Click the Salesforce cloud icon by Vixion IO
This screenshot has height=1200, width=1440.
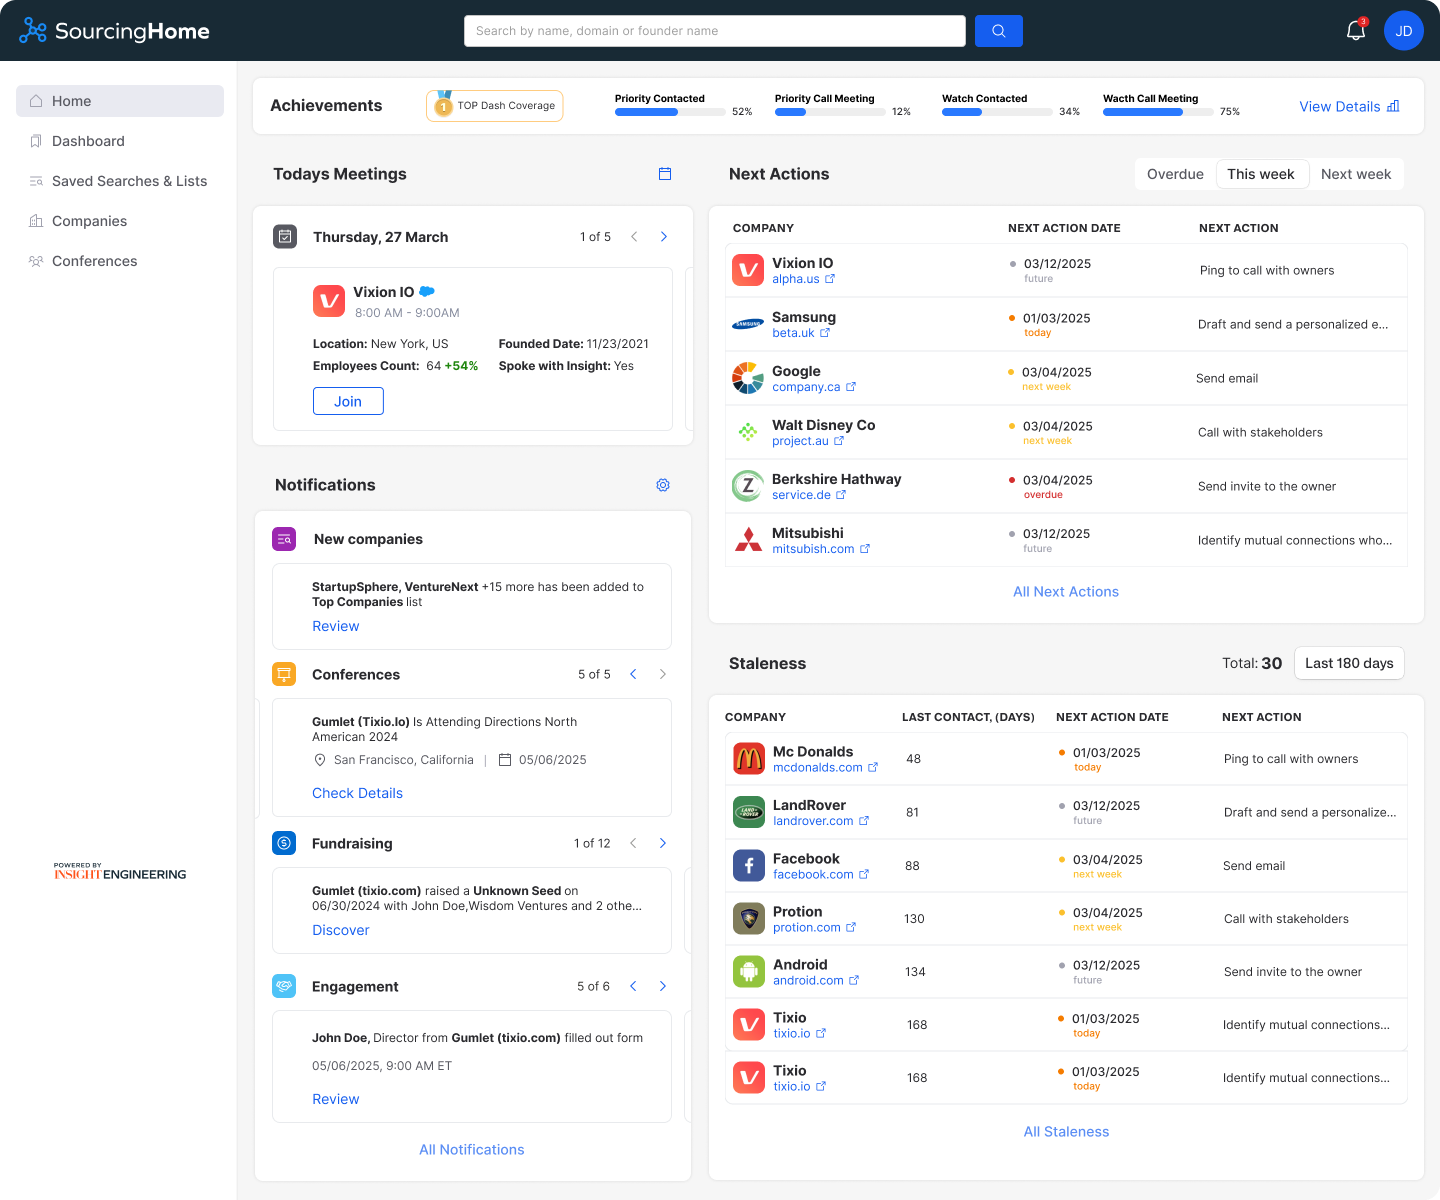427,292
